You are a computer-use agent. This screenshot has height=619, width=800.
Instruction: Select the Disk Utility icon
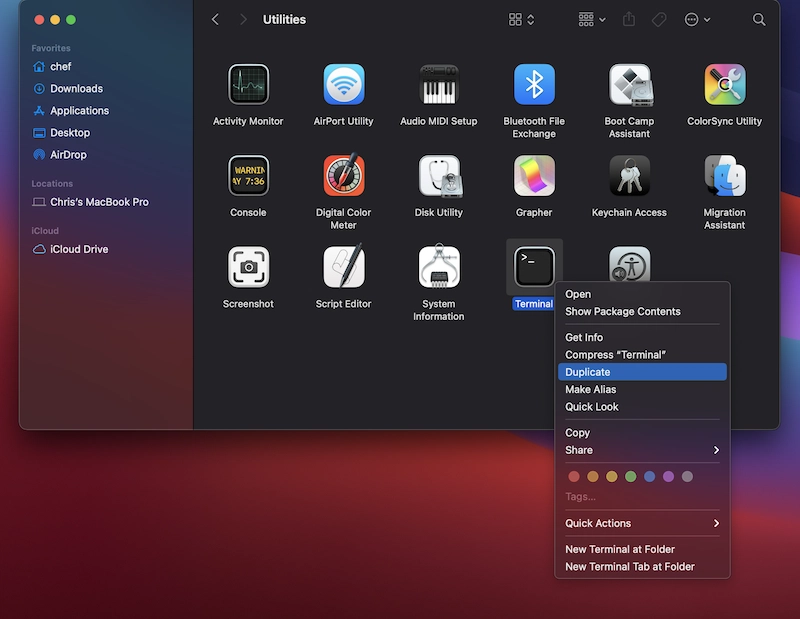[440, 176]
